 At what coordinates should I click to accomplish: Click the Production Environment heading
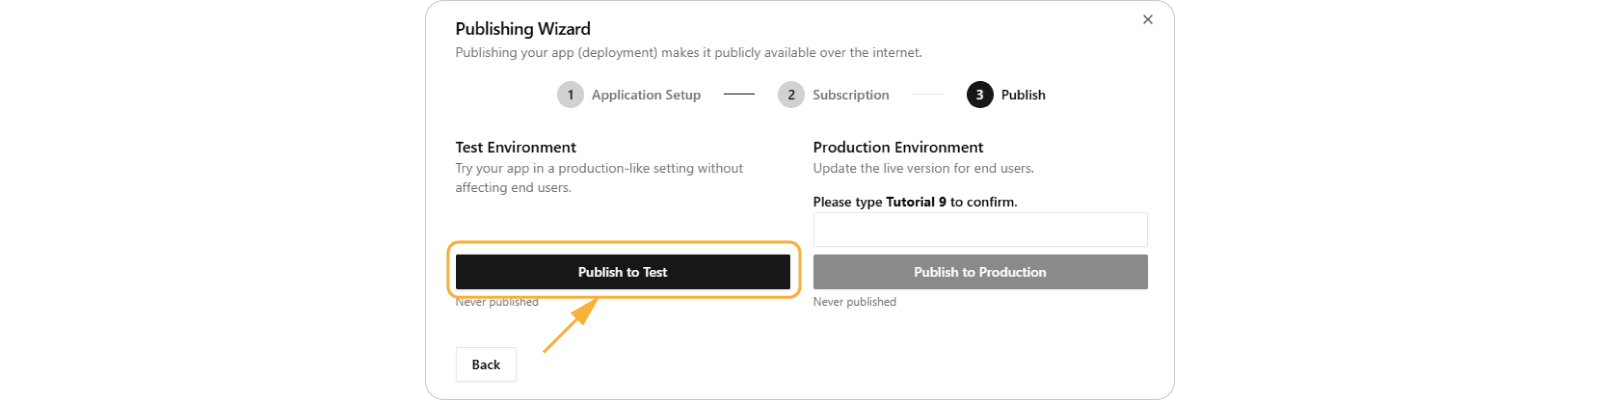898,147
